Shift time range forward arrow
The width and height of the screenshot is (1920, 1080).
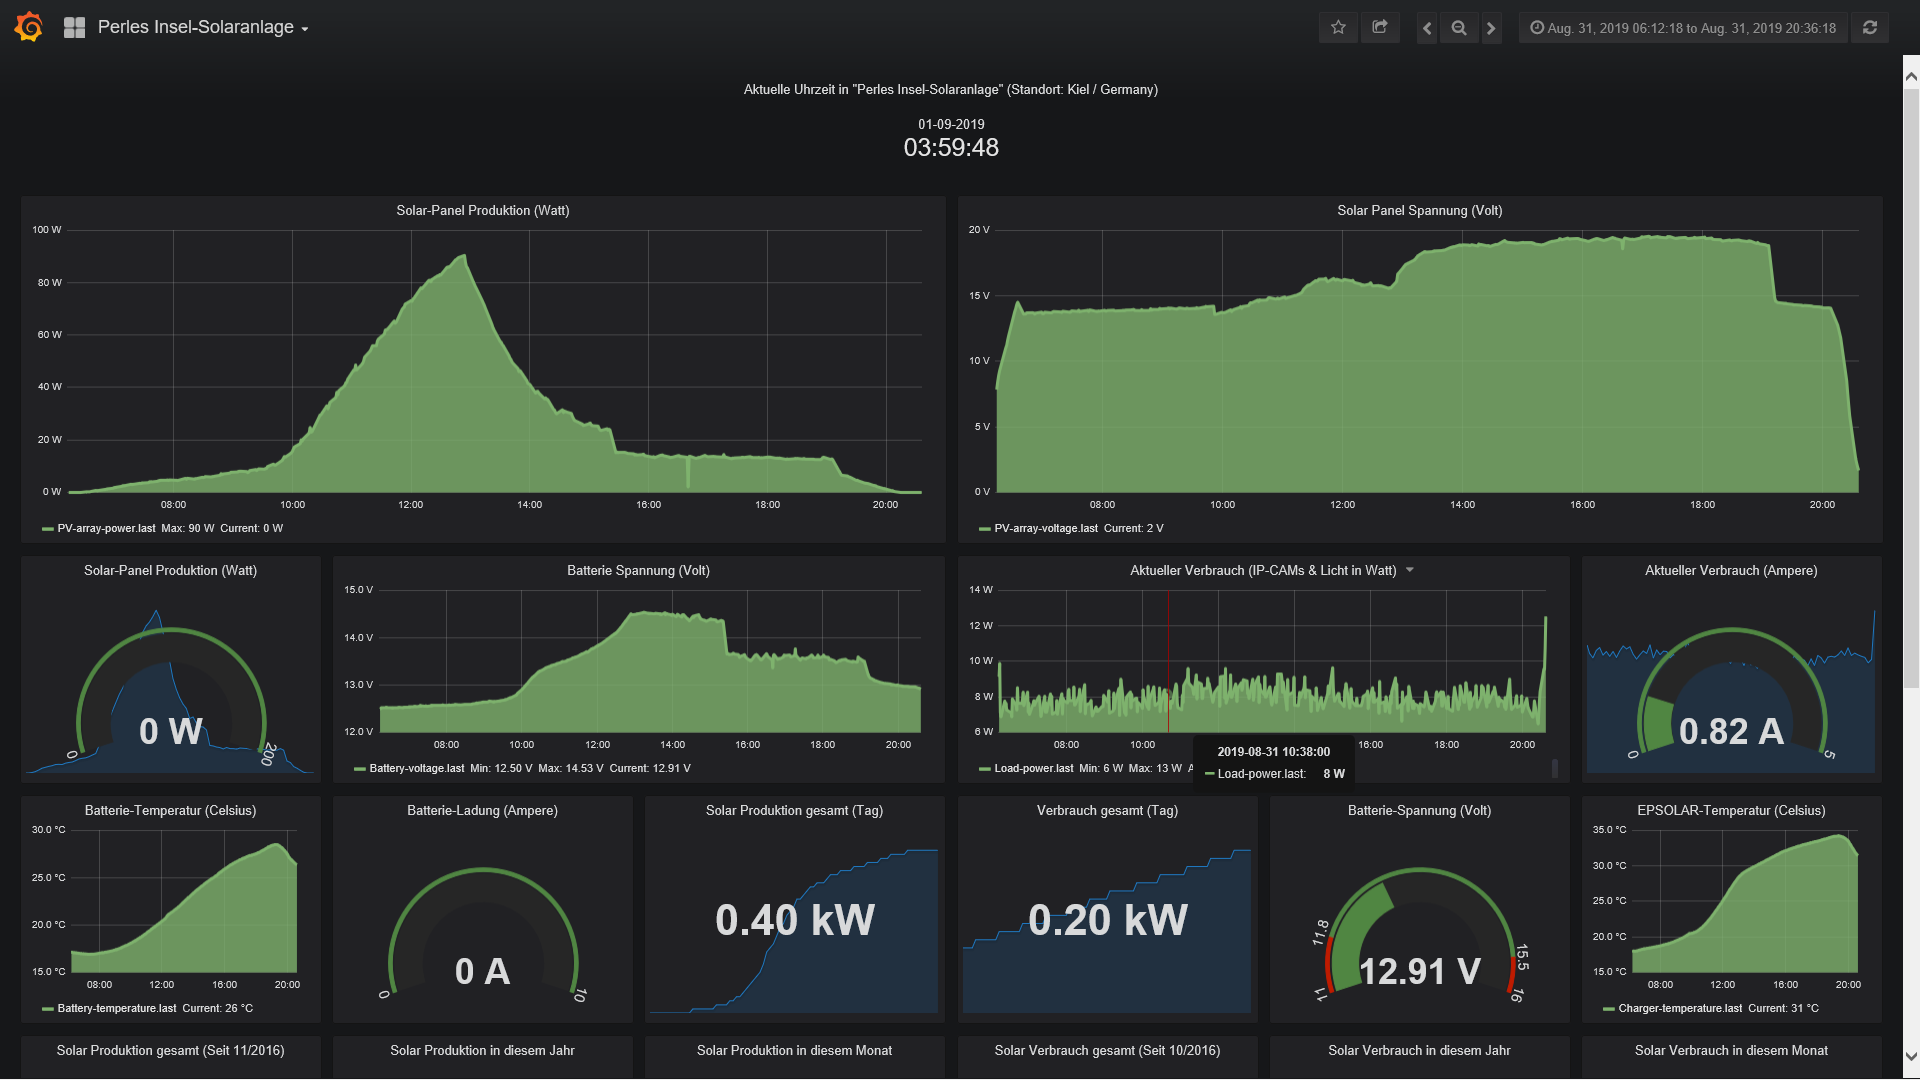click(1491, 28)
